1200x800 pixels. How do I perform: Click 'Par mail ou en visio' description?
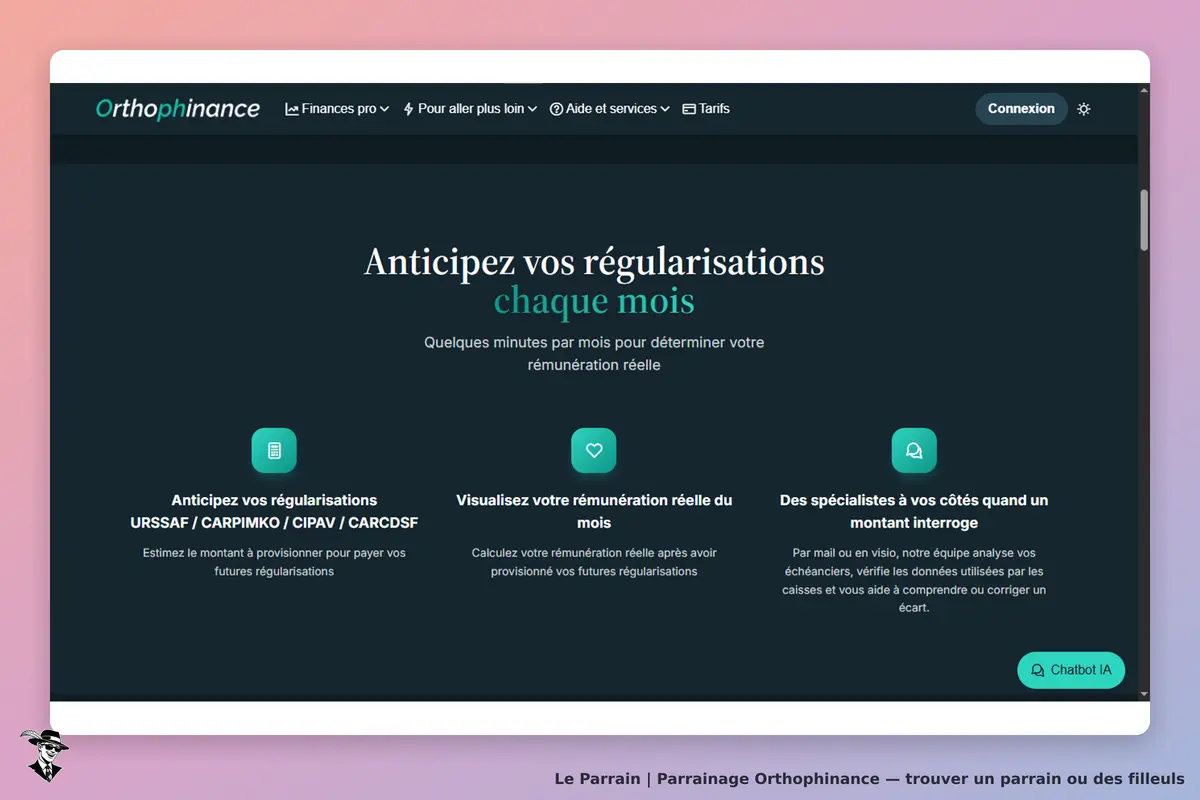coord(914,580)
